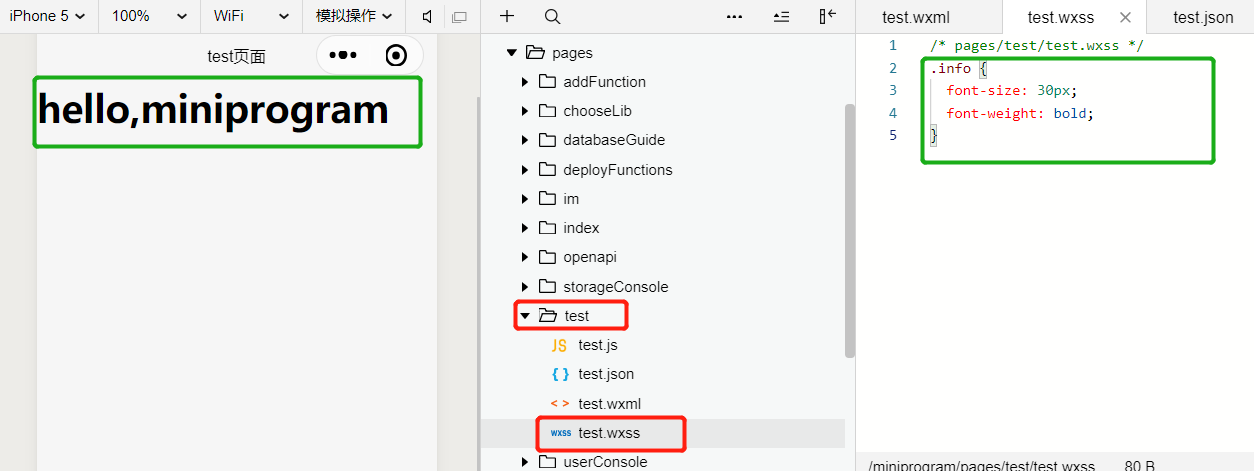Open the 模拟操作 dropdown
The height and width of the screenshot is (471, 1254).
(354, 16)
